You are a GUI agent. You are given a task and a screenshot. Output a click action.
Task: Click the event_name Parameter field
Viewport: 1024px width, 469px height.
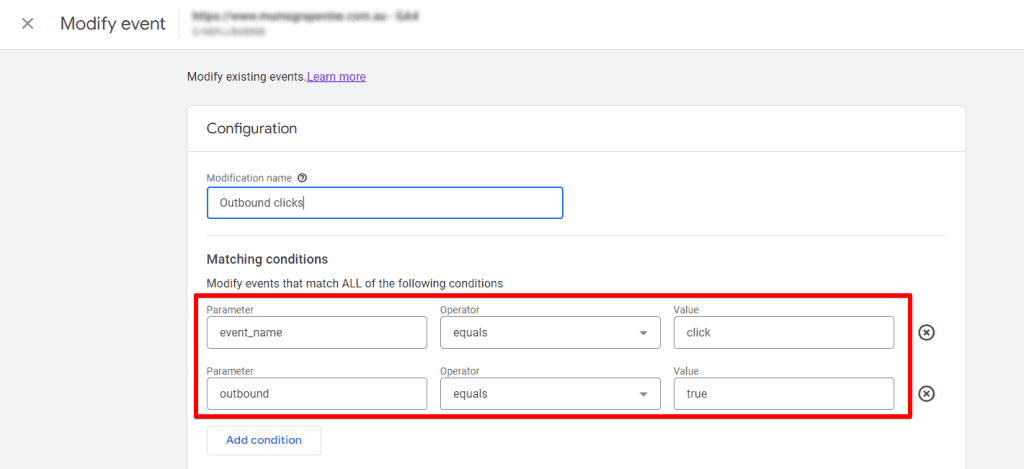[316, 333]
